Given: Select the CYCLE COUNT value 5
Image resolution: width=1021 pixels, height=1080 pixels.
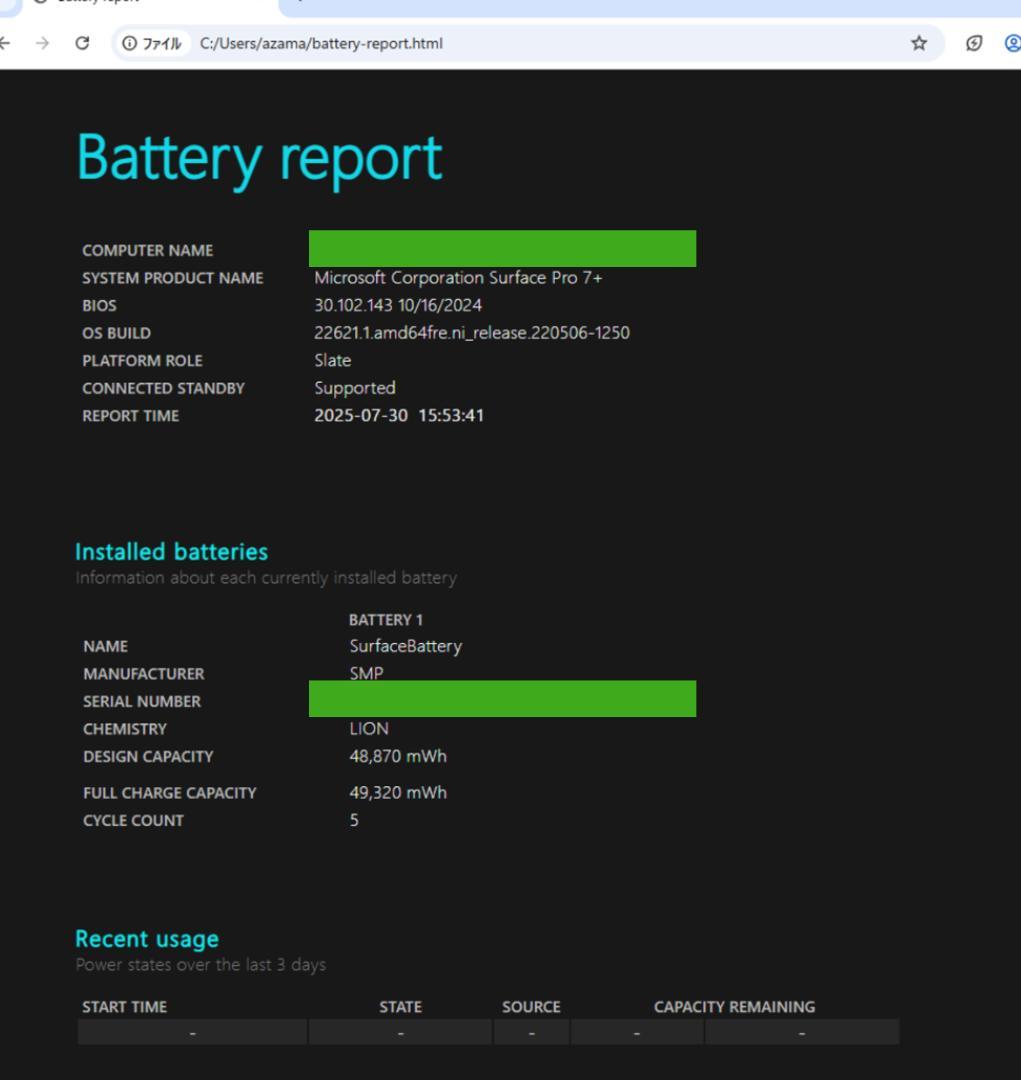Looking at the screenshot, I should point(351,820).
